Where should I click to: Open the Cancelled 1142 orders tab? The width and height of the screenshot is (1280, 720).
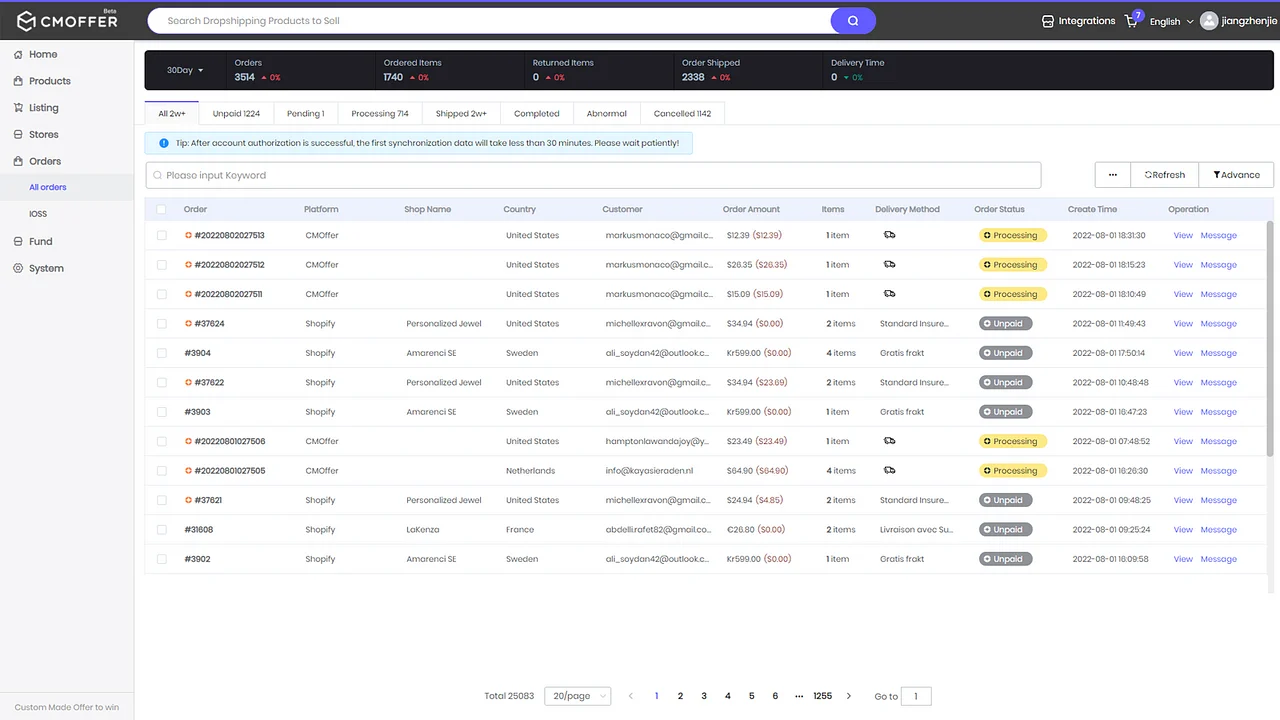point(682,113)
